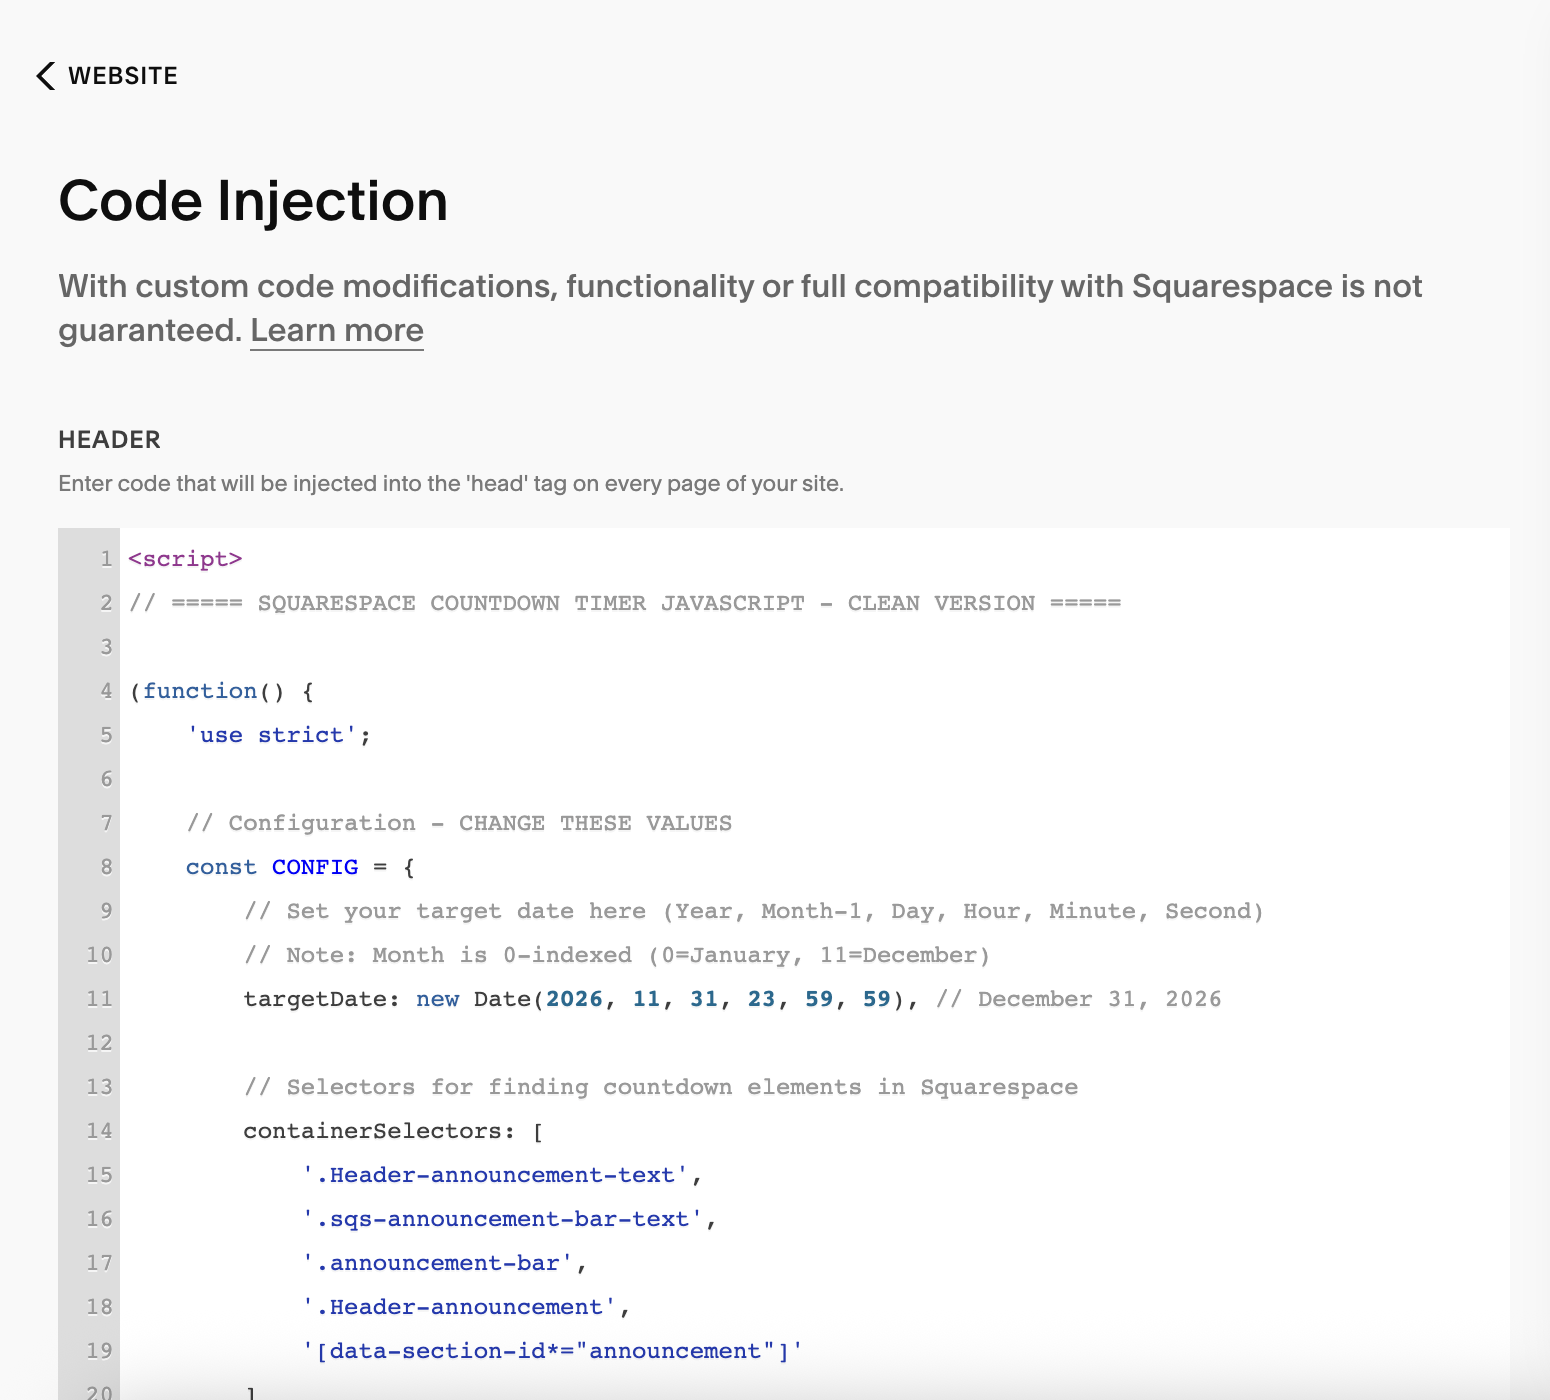The image size is (1550, 1400).
Task: Click the '.announcement-bar' selector string
Action: (437, 1263)
